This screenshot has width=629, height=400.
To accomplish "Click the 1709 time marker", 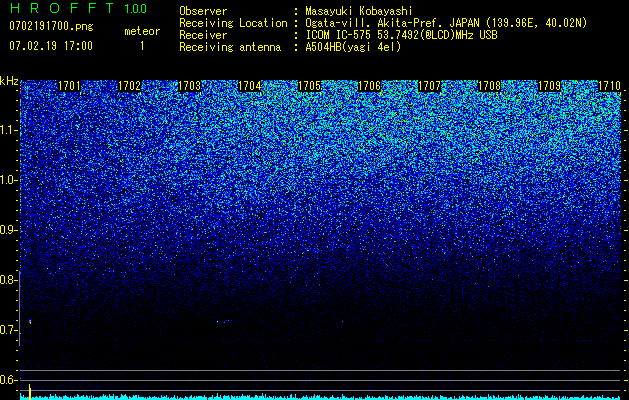I will (x=549, y=86).
